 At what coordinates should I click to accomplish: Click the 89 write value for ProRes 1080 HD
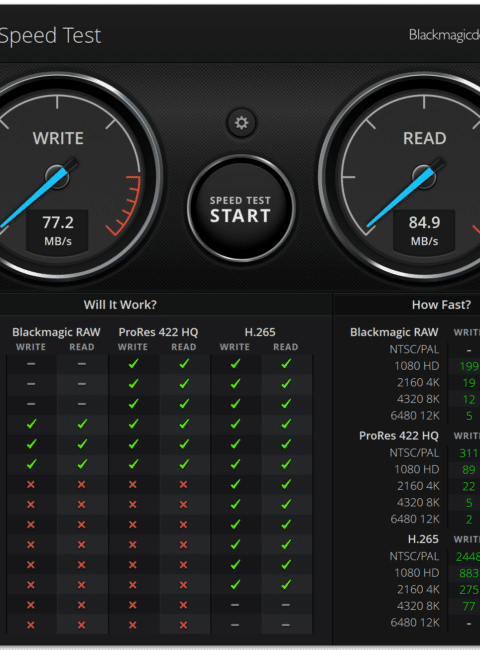pos(469,470)
